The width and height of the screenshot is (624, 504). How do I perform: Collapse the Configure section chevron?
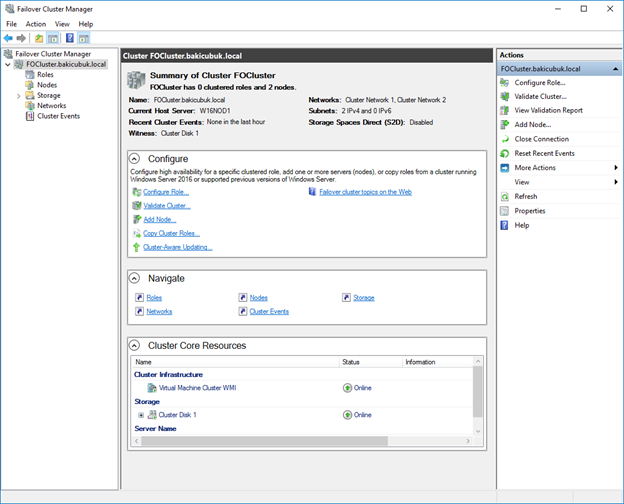[135, 159]
